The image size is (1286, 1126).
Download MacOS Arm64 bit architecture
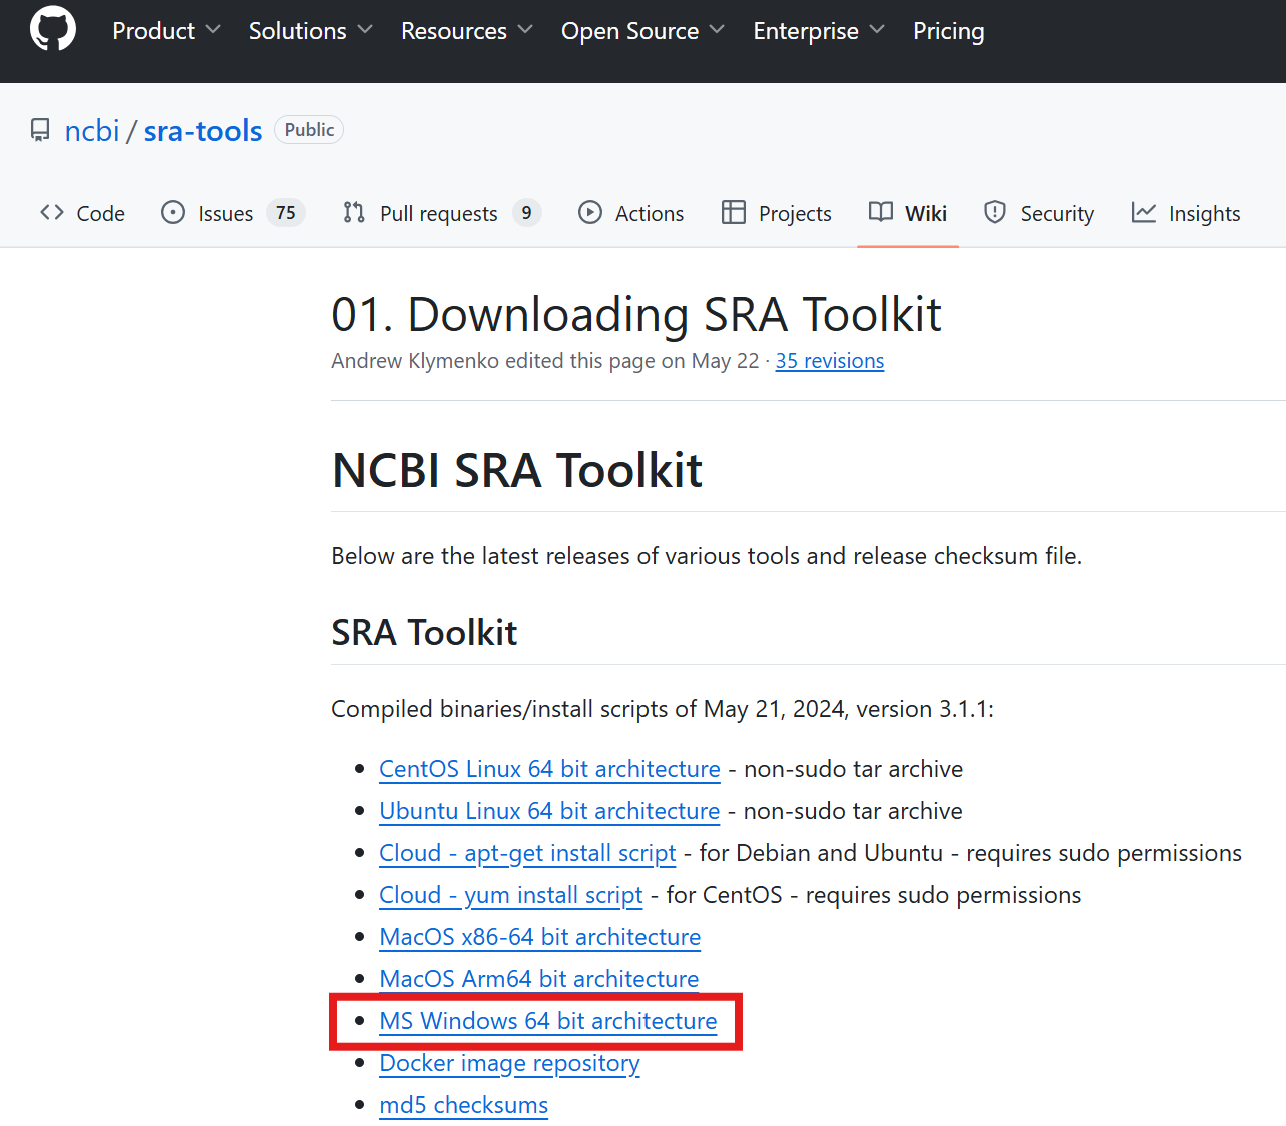coord(539,979)
